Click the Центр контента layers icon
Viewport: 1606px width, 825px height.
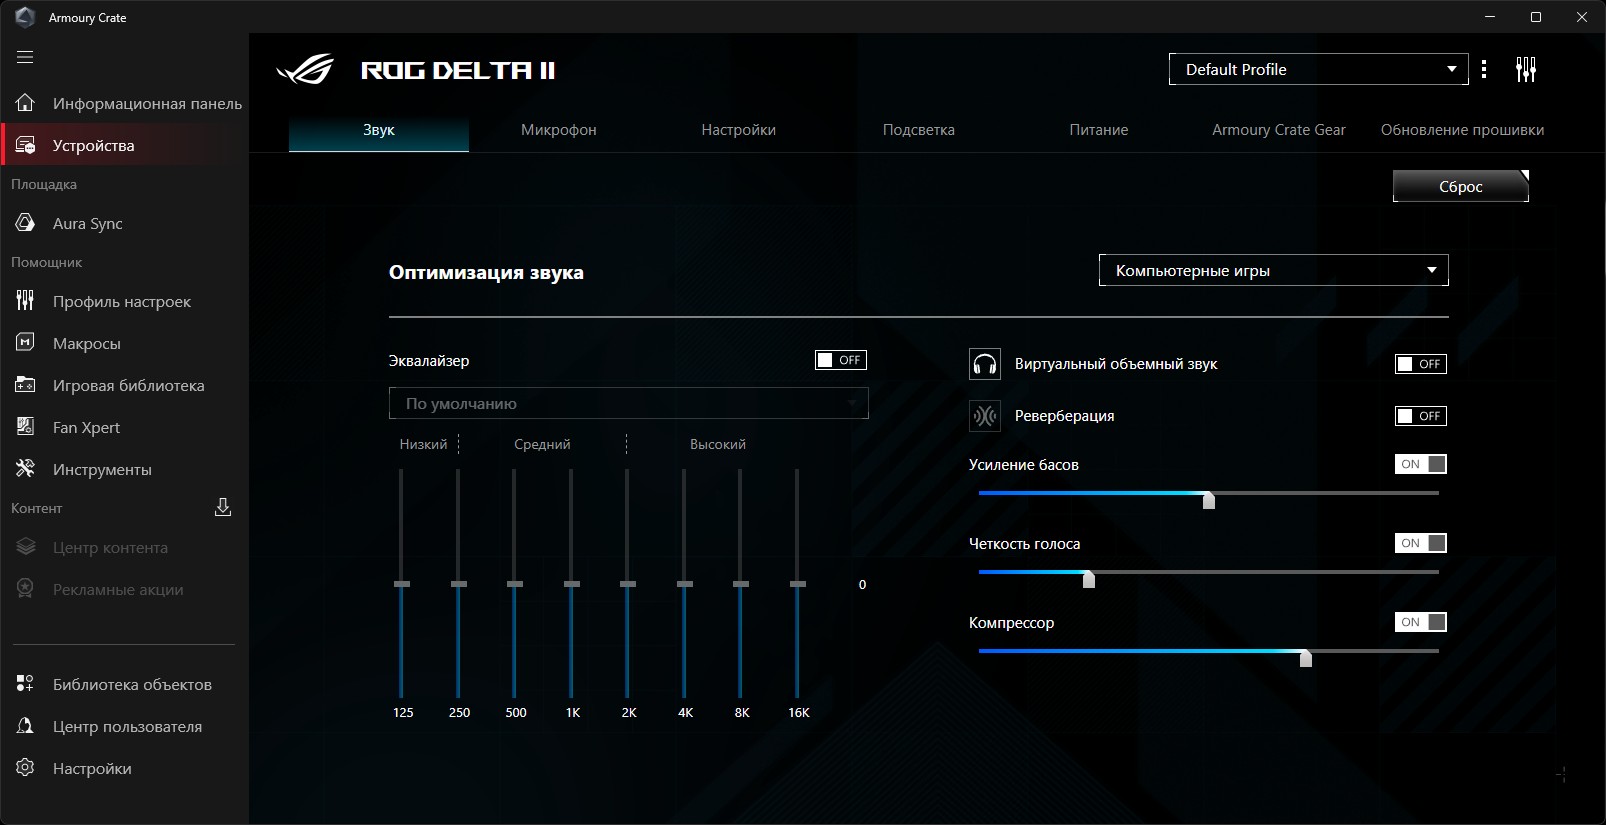[x=25, y=547]
